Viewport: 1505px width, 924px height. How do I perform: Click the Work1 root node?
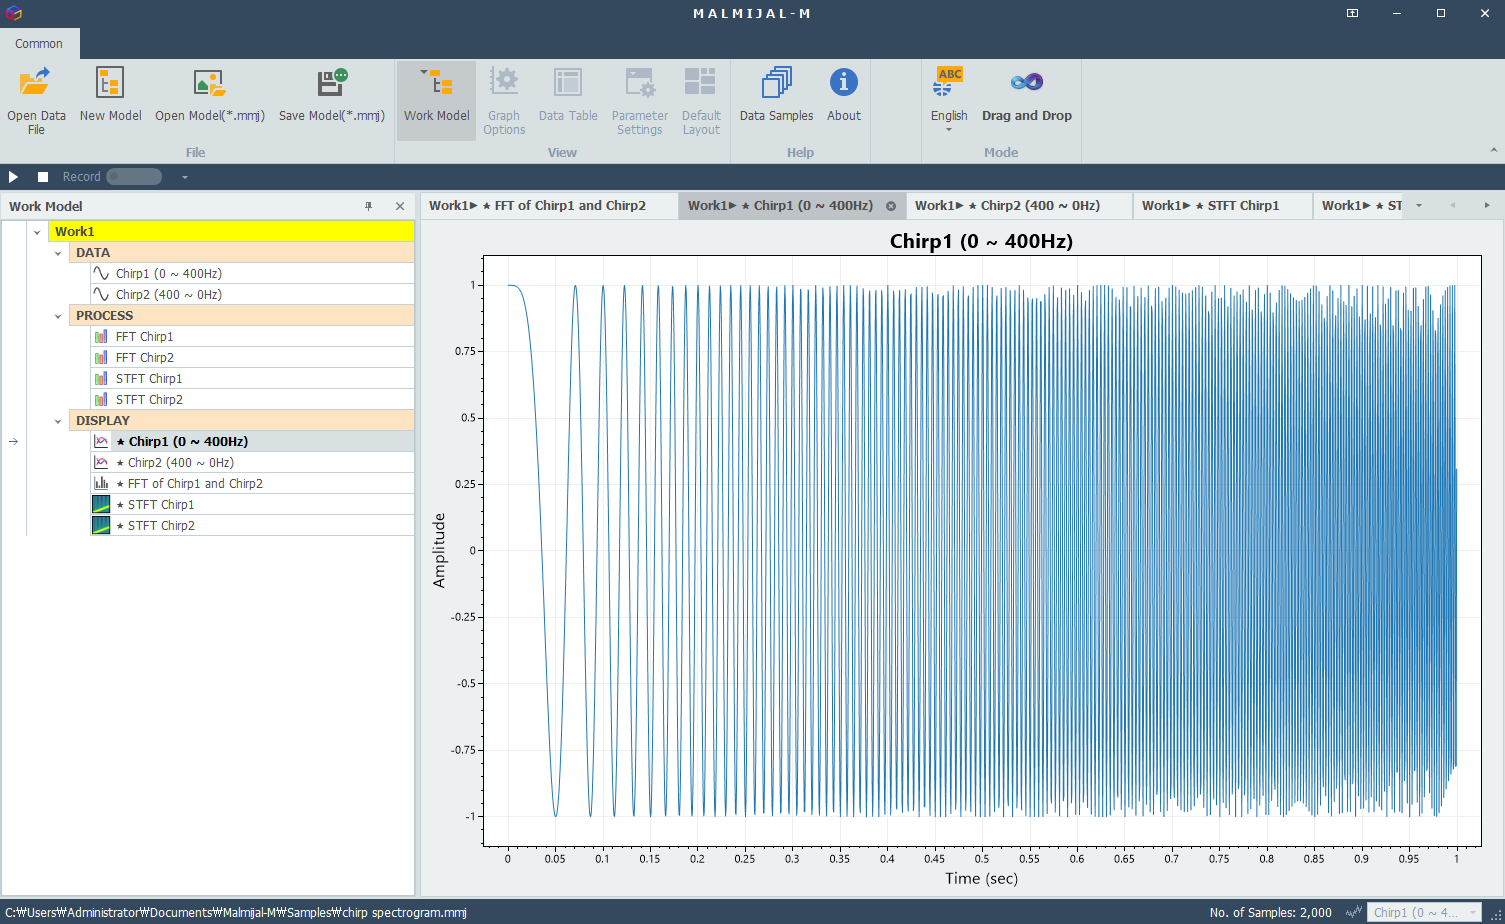pos(232,232)
